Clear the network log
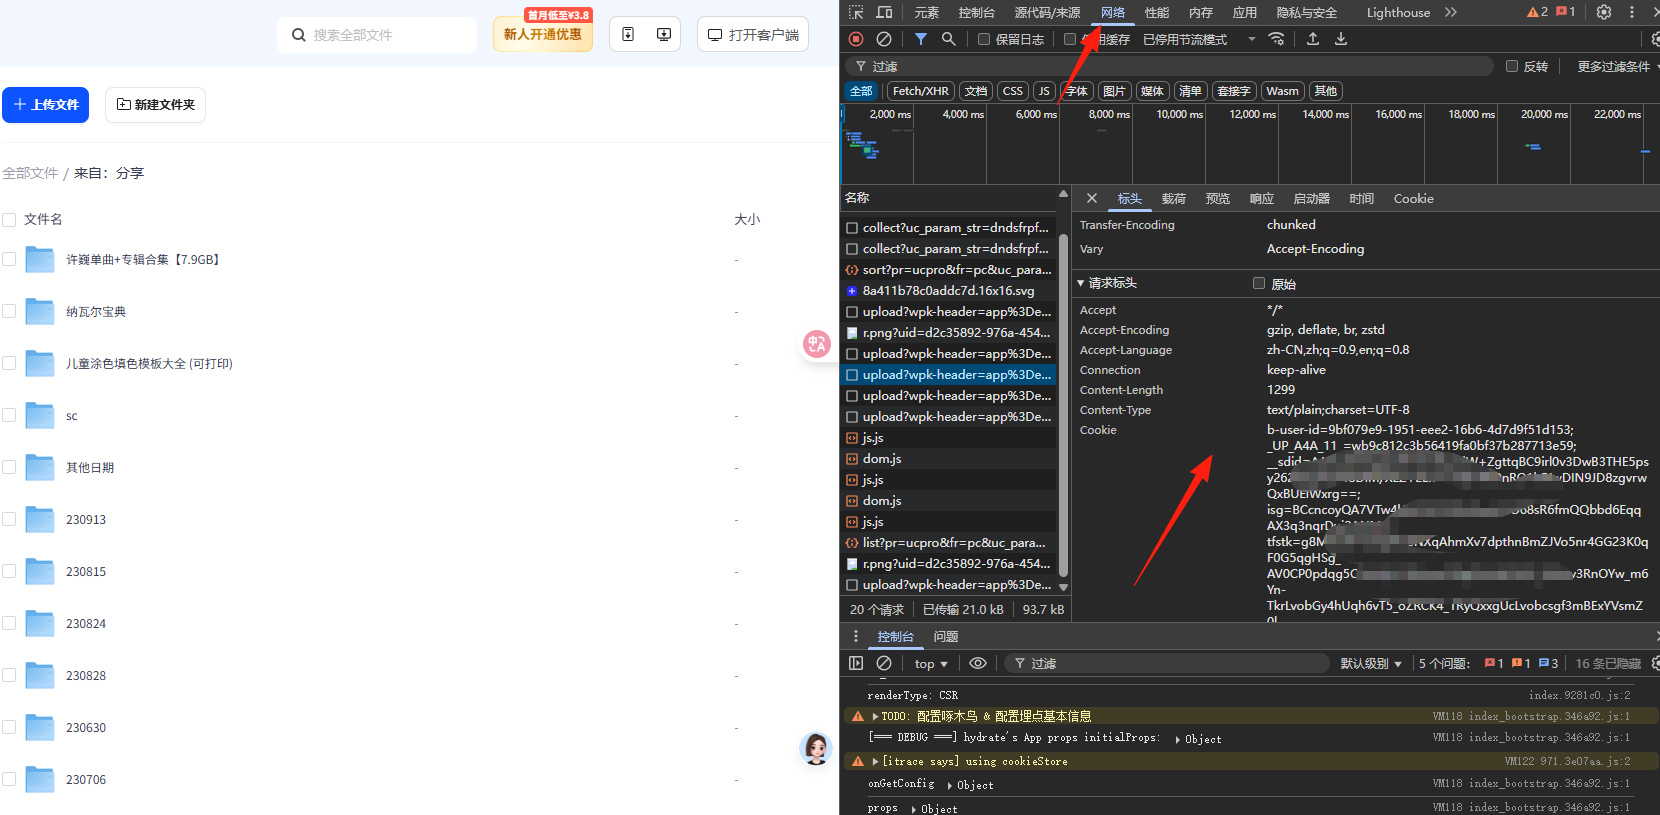This screenshot has width=1660, height=815. pos(884,39)
